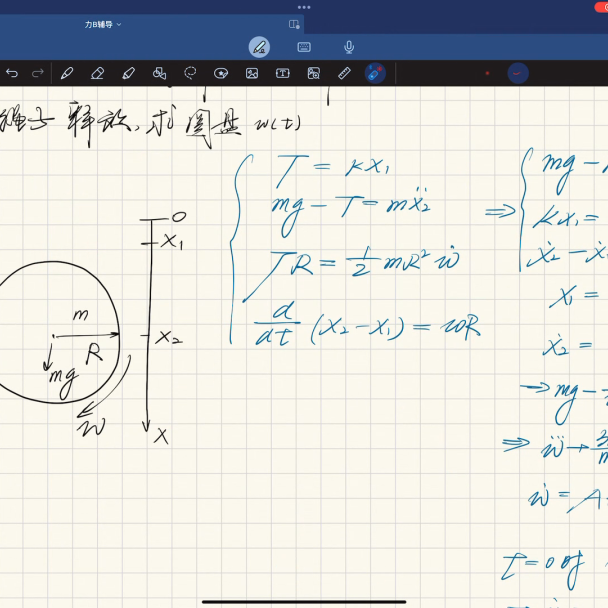The width and height of the screenshot is (608, 608).
Task: Select the Eraser tool
Action: [97, 73]
